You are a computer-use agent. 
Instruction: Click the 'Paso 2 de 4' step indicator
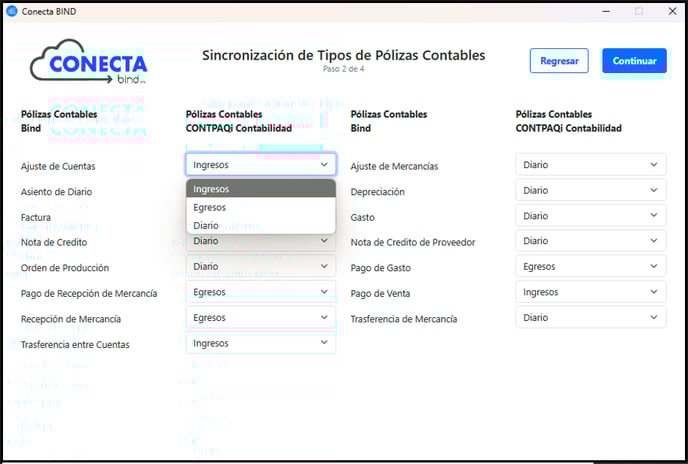pos(344,69)
